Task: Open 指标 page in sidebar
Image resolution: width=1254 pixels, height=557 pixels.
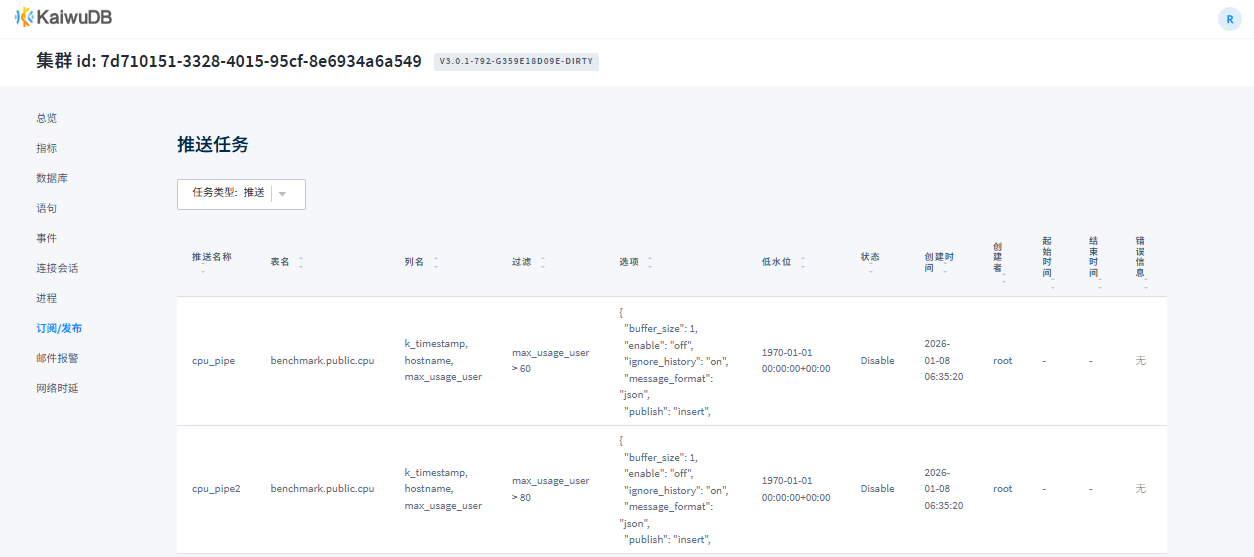Action: pyautogui.click(x=47, y=148)
